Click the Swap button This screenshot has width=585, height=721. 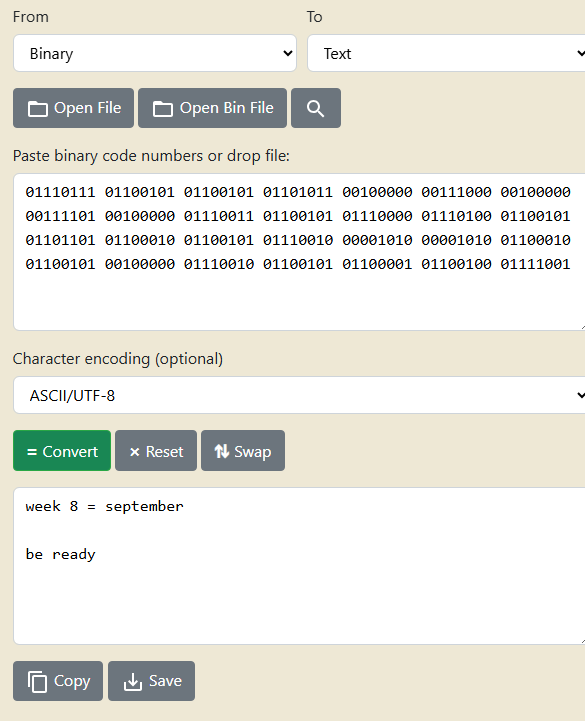[243, 451]
